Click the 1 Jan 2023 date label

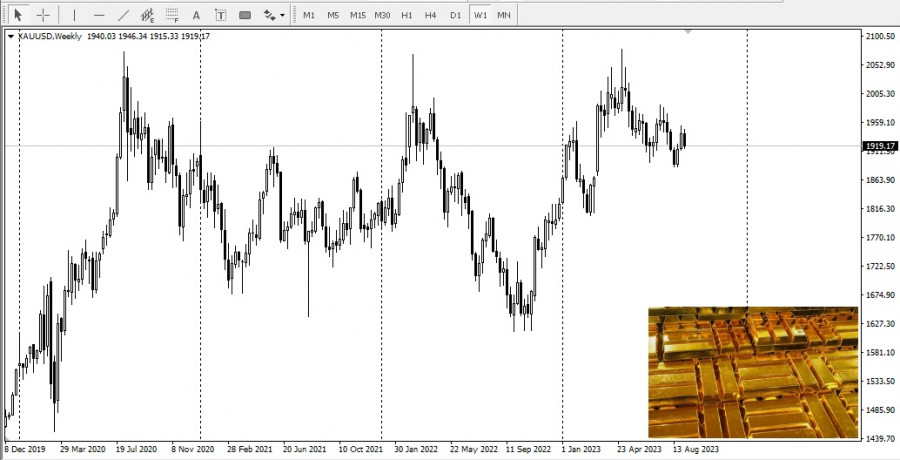[581, 449]
